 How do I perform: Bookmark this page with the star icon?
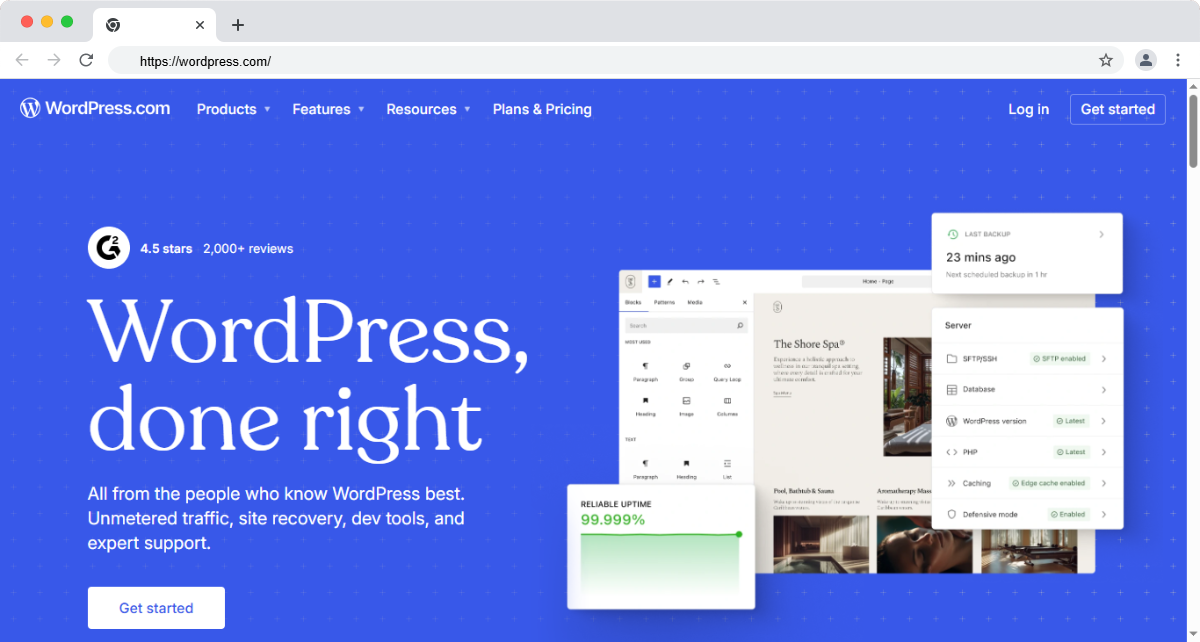1106,60
